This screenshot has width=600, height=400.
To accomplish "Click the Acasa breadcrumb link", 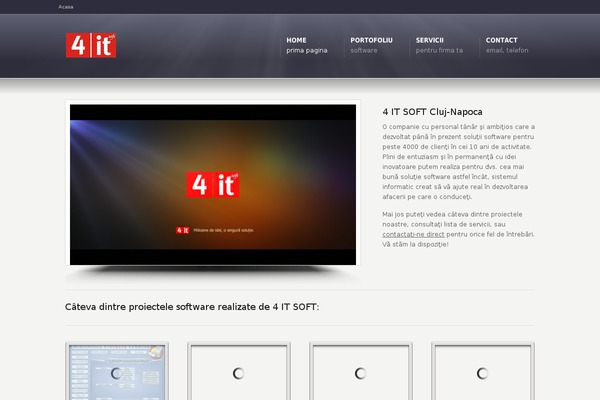I will click(x=66, y=7).
